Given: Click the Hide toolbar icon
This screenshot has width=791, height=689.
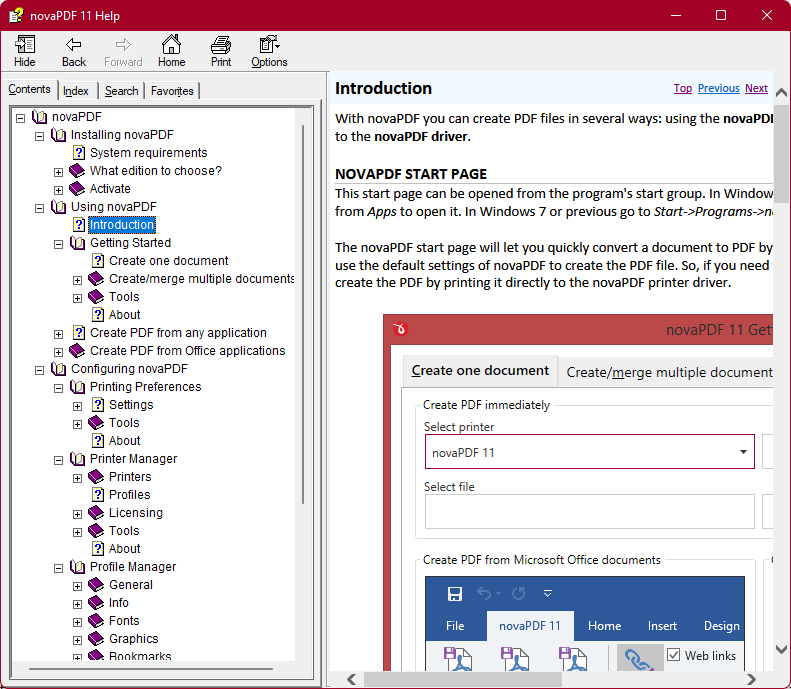Looking at the screenshot, I should (x=24, y=50).
